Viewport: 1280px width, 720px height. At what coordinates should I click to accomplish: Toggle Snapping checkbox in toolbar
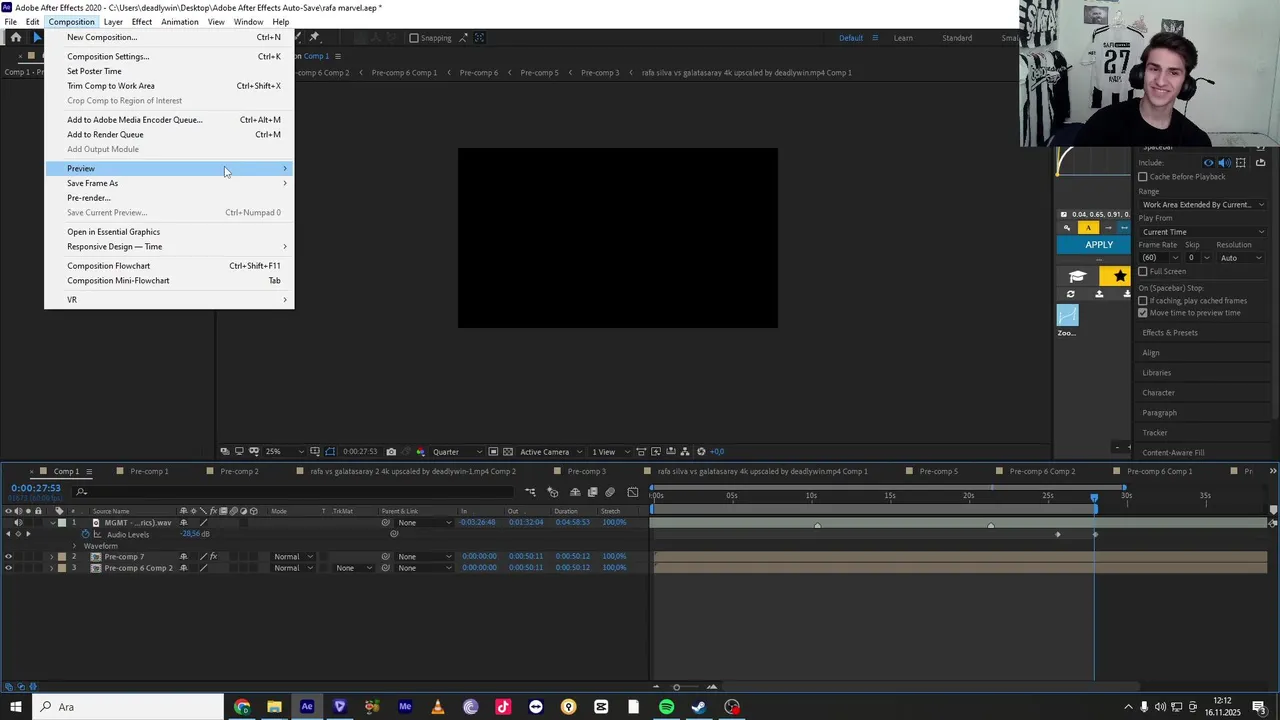point(414,38)
